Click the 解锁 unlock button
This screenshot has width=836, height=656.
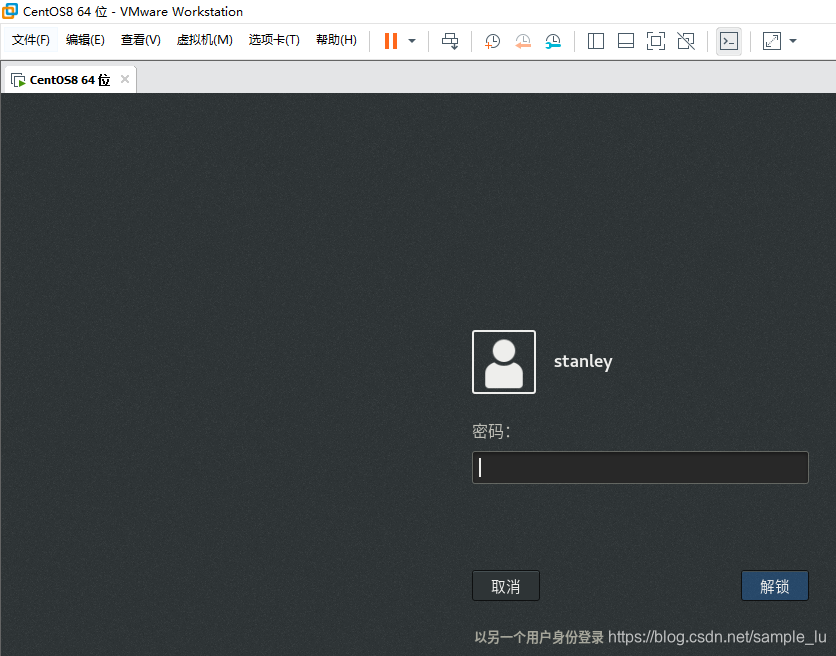(775, 586)
